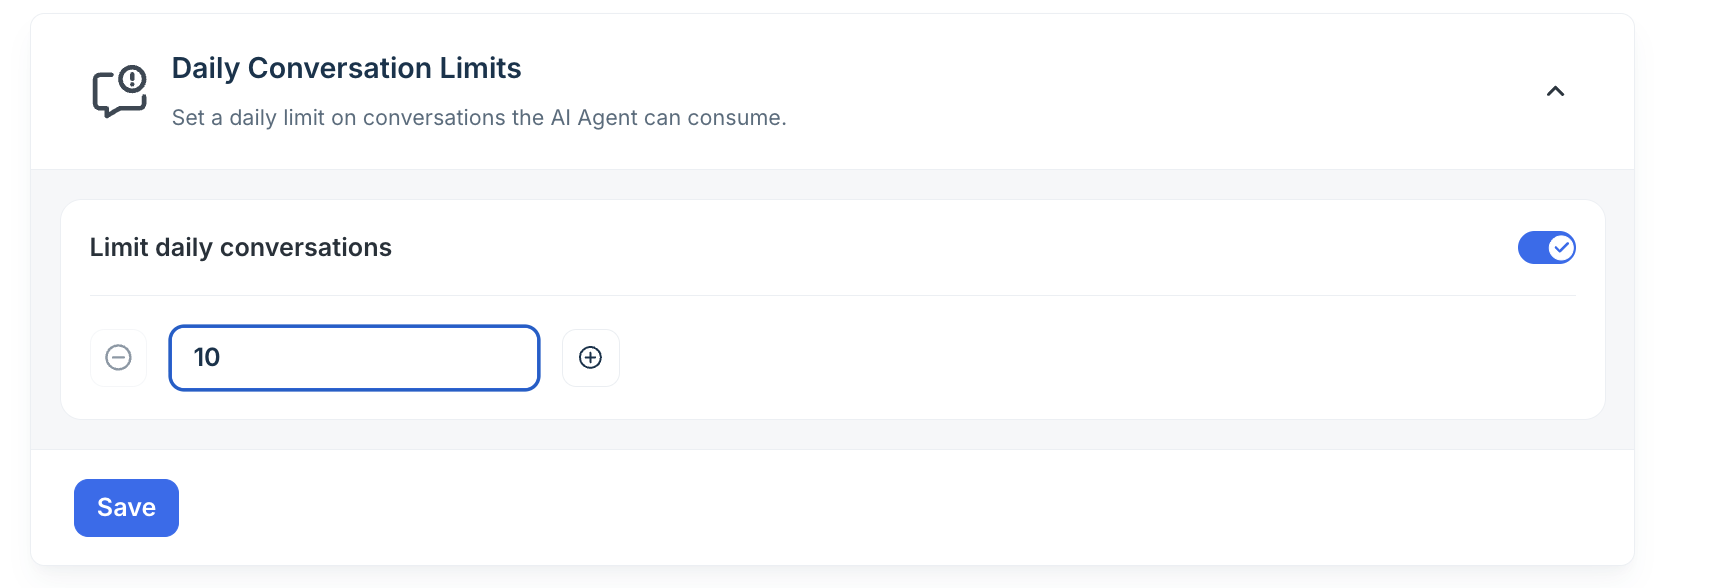Click the blue Save button

pos(126,508)
